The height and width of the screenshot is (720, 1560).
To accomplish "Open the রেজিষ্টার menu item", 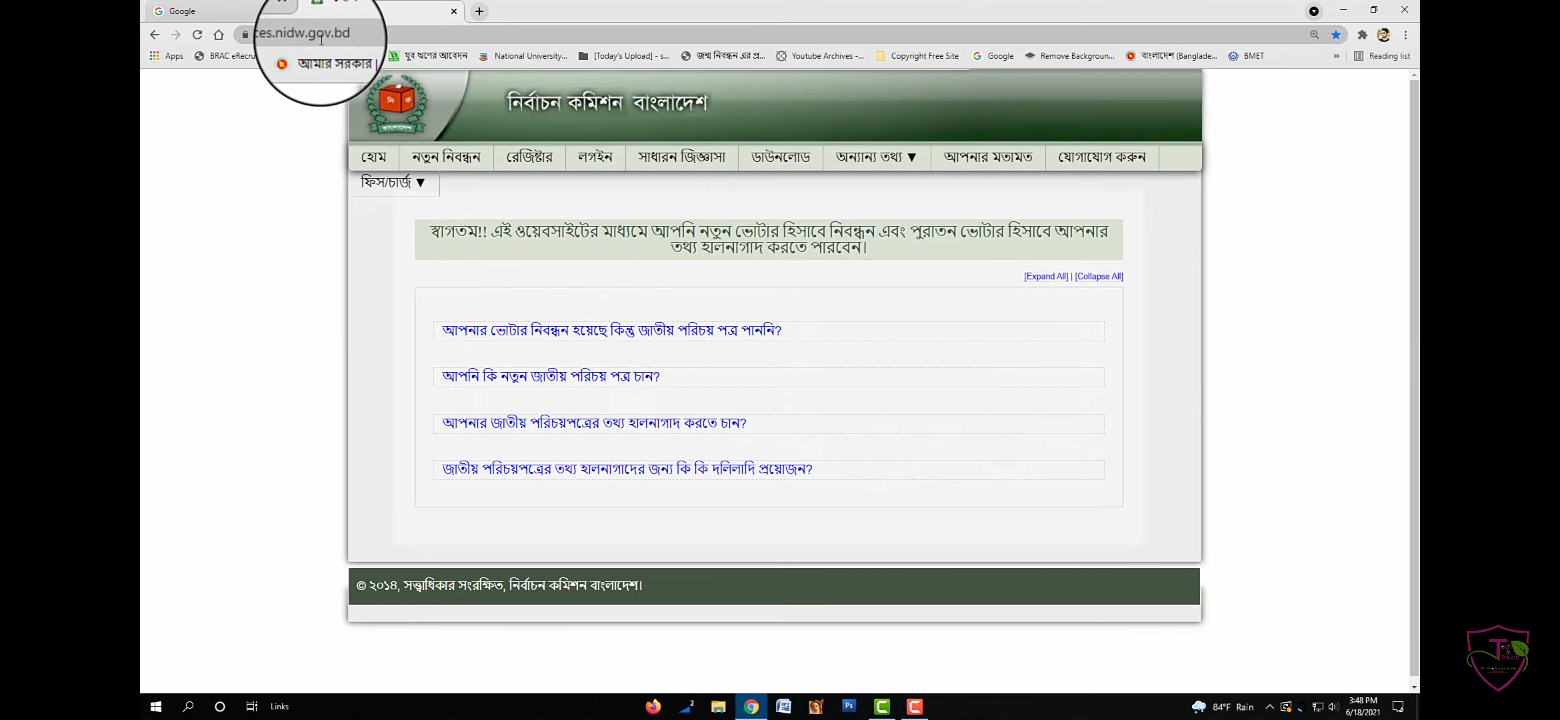I will click(x=529, y=157).
